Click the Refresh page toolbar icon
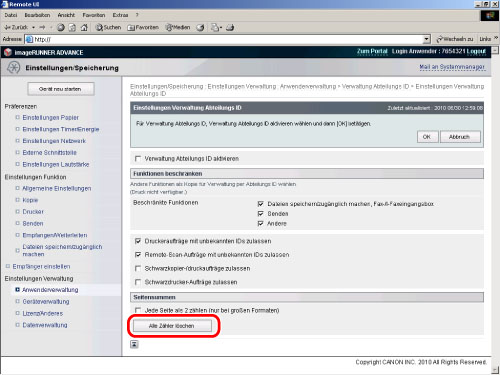 point(72,27)
